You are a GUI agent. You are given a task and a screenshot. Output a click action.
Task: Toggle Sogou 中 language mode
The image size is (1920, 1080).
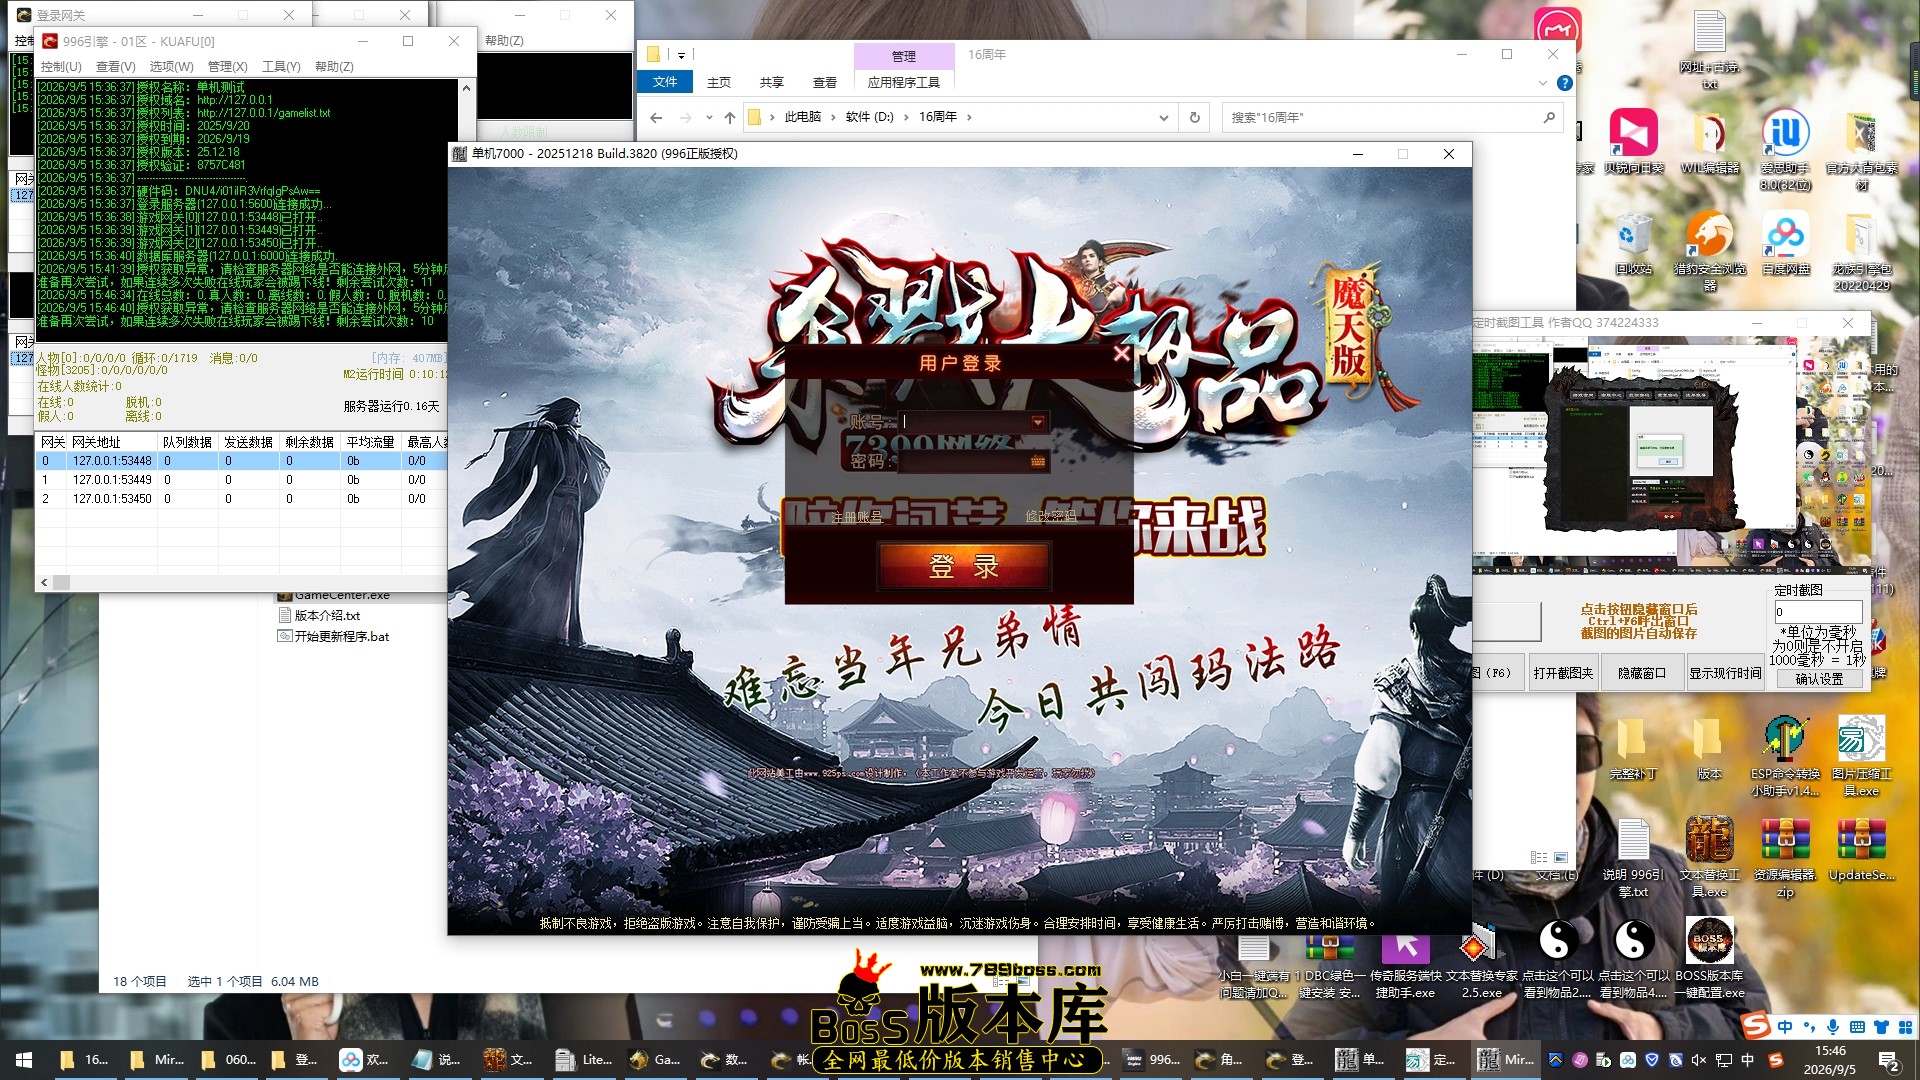tap(1785, 1027)
